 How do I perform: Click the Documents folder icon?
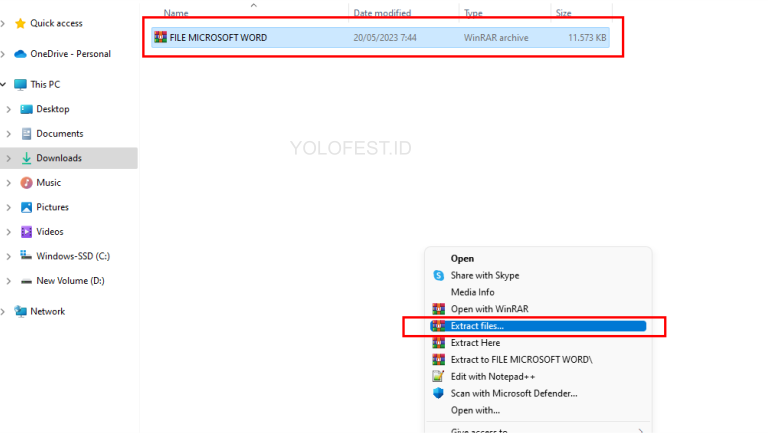(x=26, y=134)
